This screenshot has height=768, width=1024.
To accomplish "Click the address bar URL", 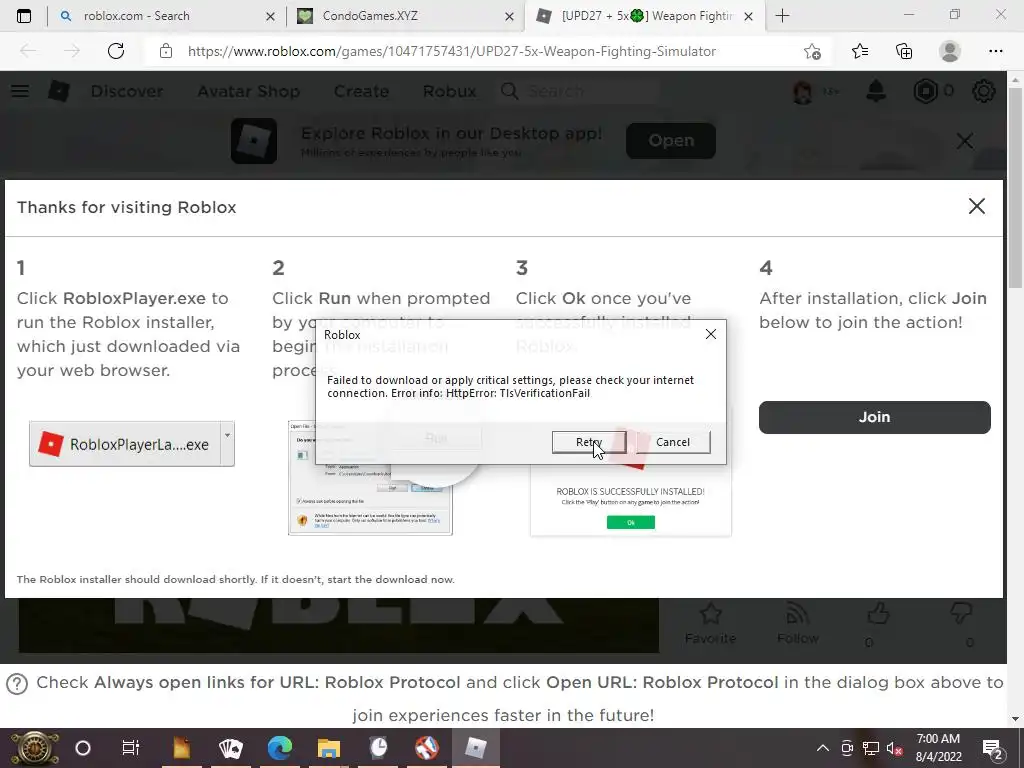I will pyautogui.click(x=452, y=51).
